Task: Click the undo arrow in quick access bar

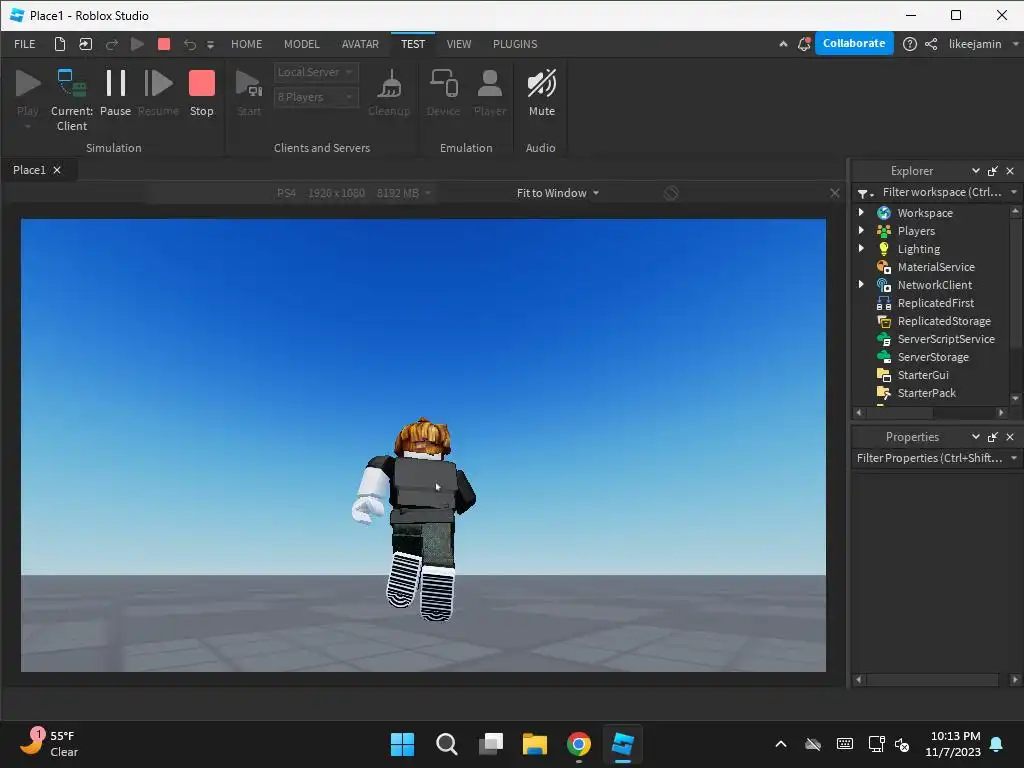Action: [x=190, y=44]
